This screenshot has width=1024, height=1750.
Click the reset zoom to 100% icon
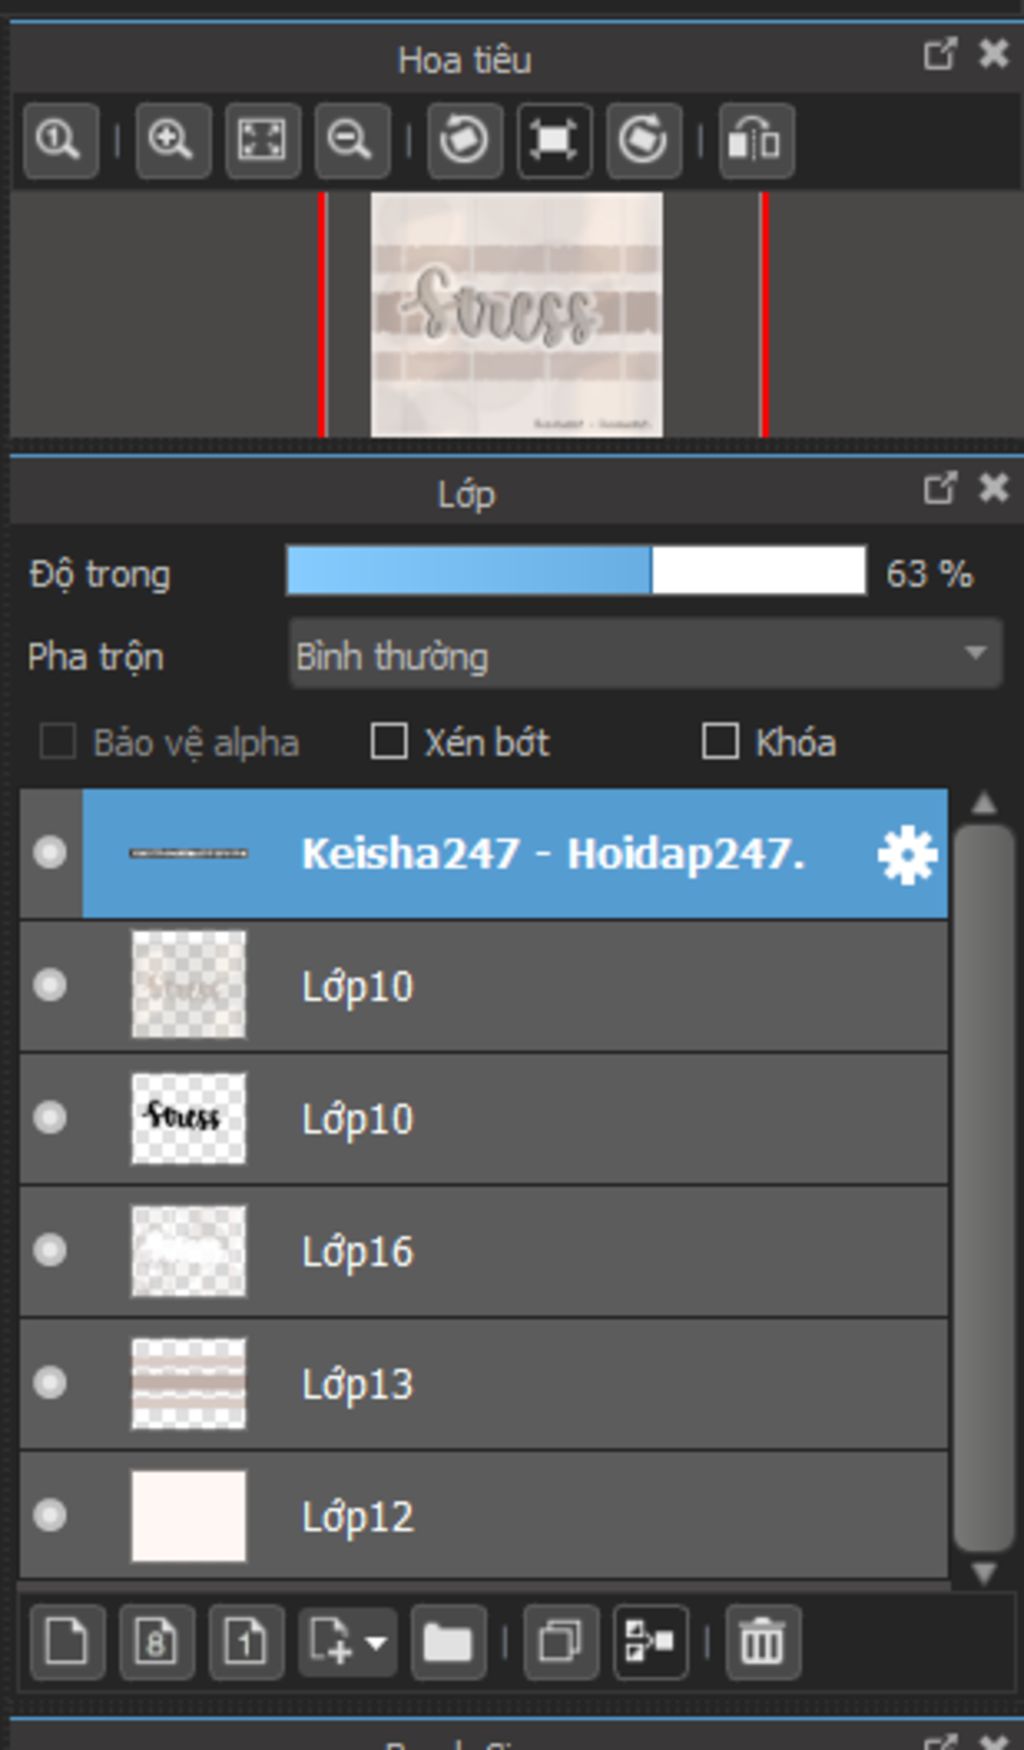(61, 141)
